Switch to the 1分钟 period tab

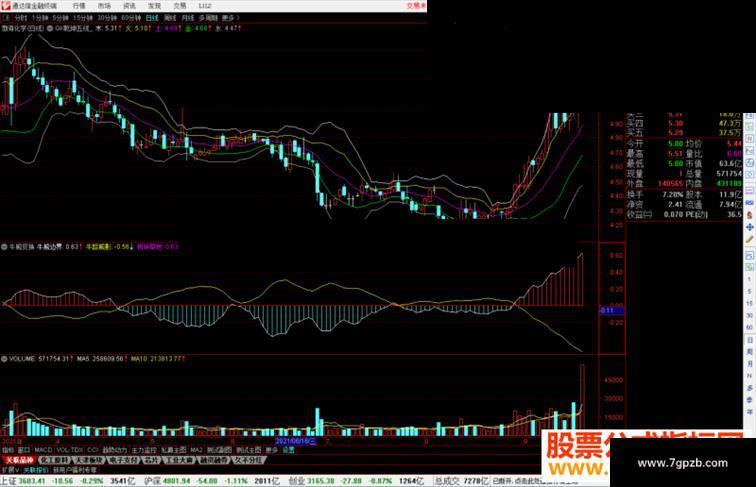[x=40, y=18]
